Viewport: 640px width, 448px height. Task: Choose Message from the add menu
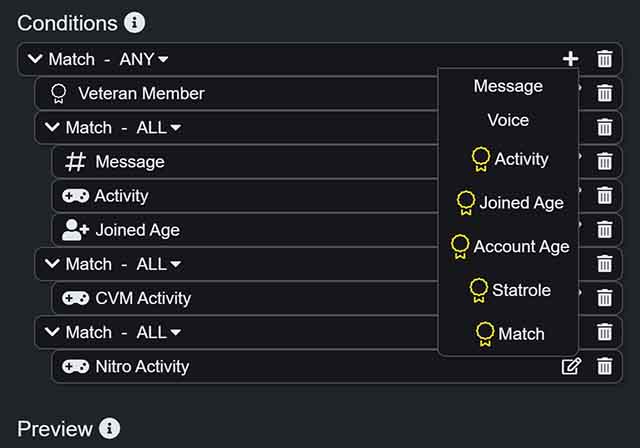(x=508, y=86)
